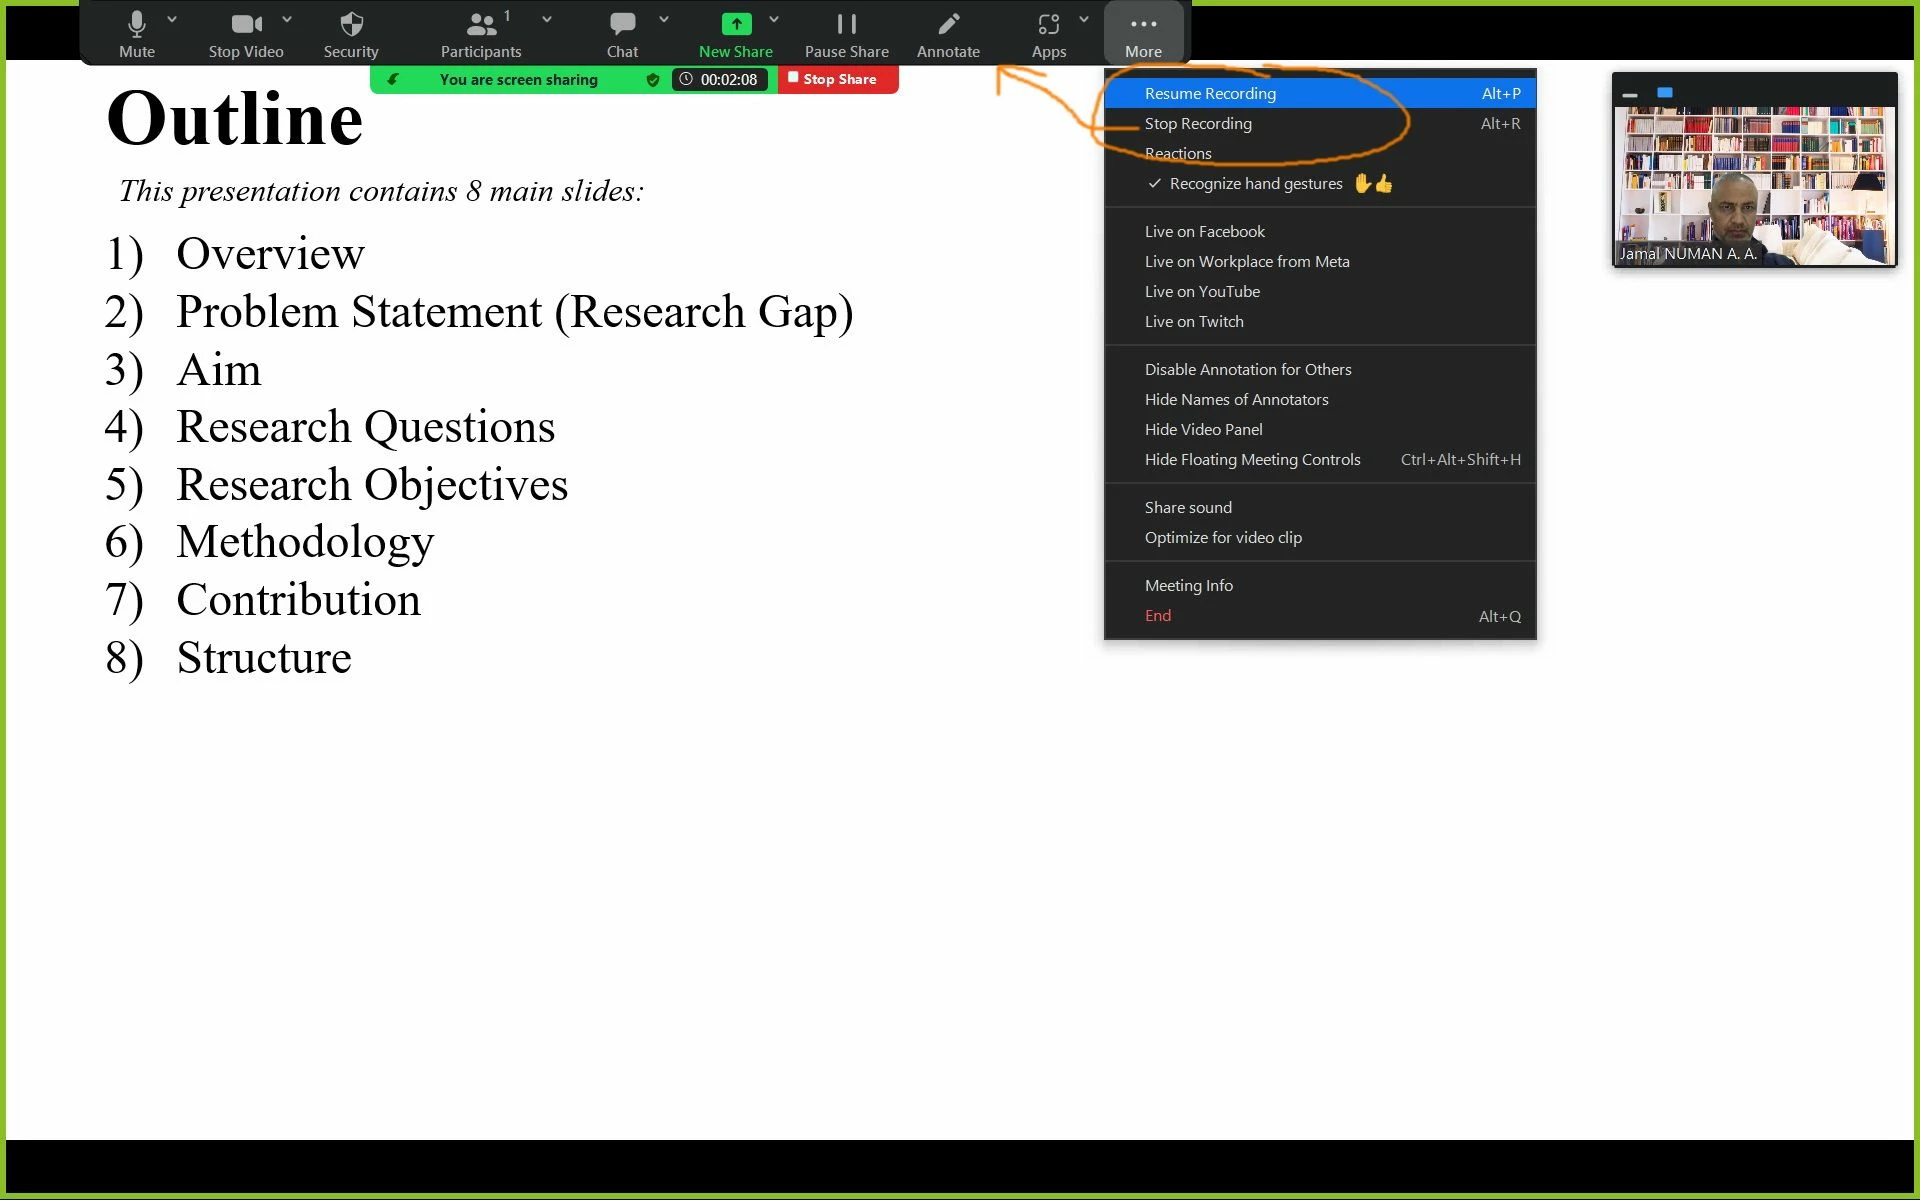Choose Stop Recording in the More menu
Image resolution: width=1920 pixels, height=1200 pixels.
pyautogui.click(x=1198, y=123)
